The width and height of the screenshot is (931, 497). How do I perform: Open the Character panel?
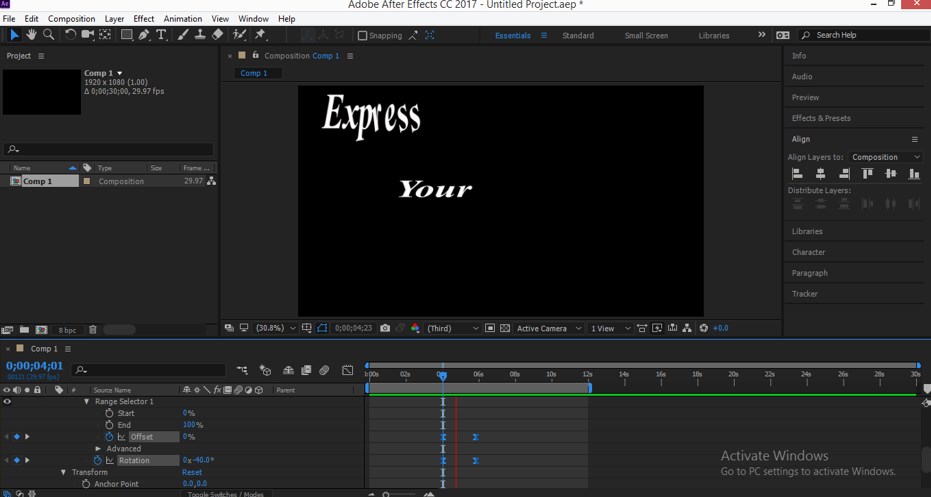(808, 252)
